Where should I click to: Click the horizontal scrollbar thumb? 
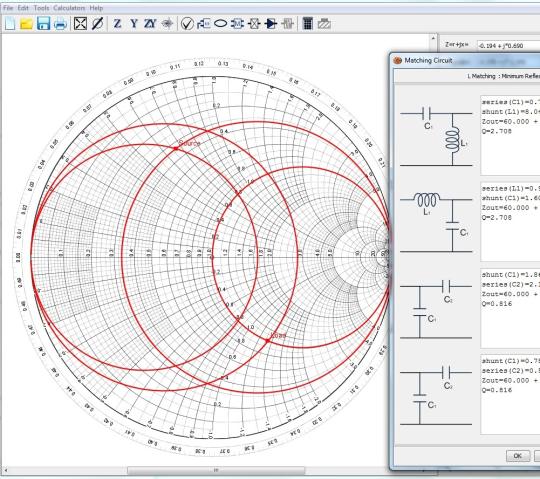[216, 470]
